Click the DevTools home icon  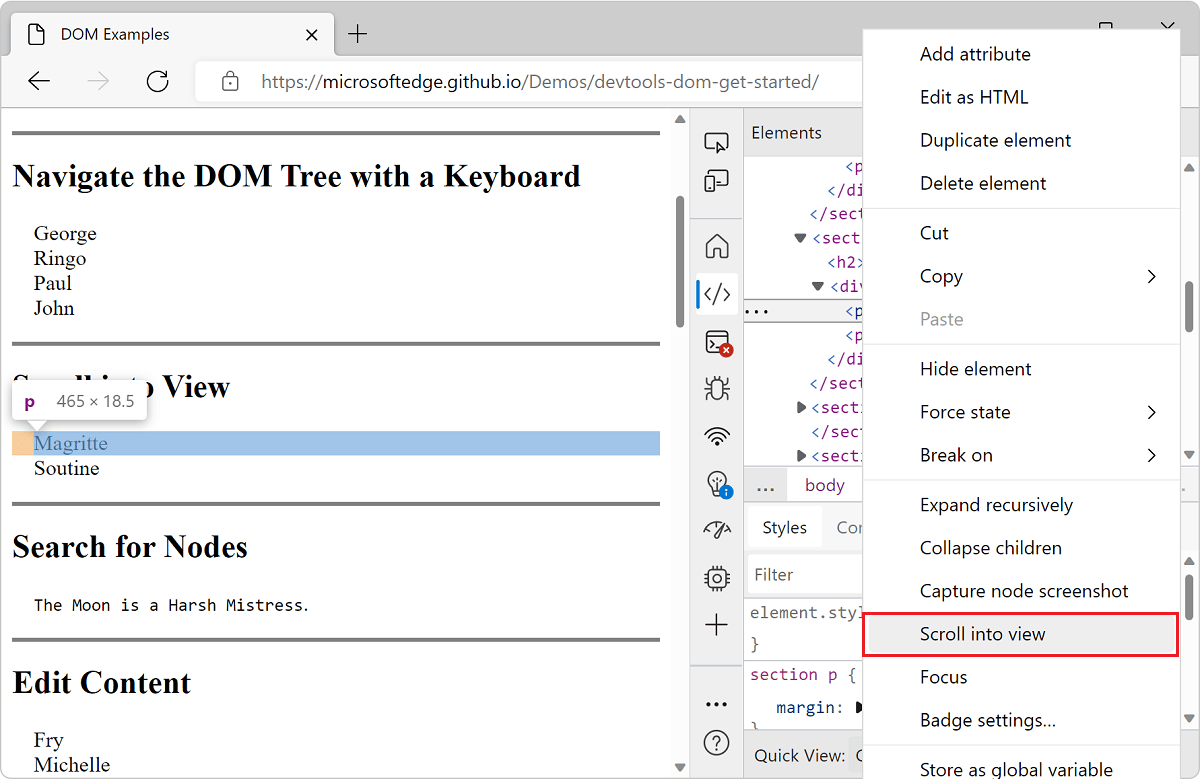tap(716, 245)
